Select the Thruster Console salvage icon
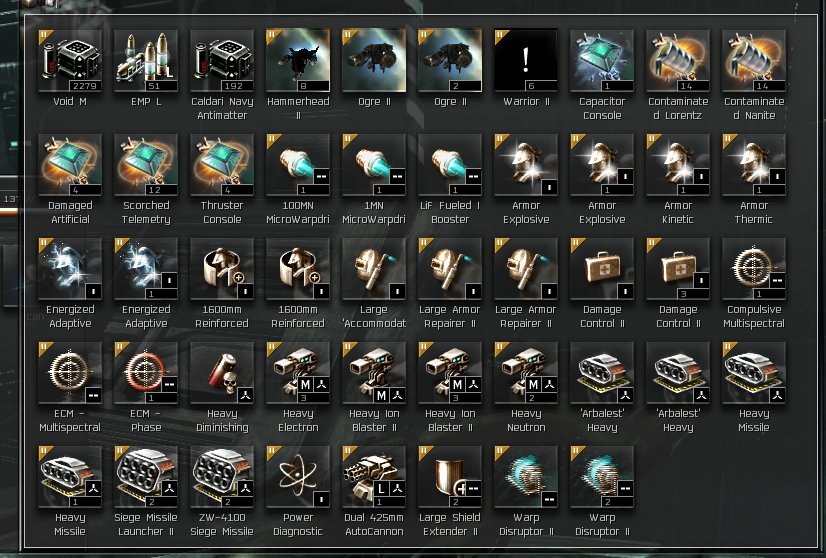Viewport: 826px width, 558px height. (222, 165)
